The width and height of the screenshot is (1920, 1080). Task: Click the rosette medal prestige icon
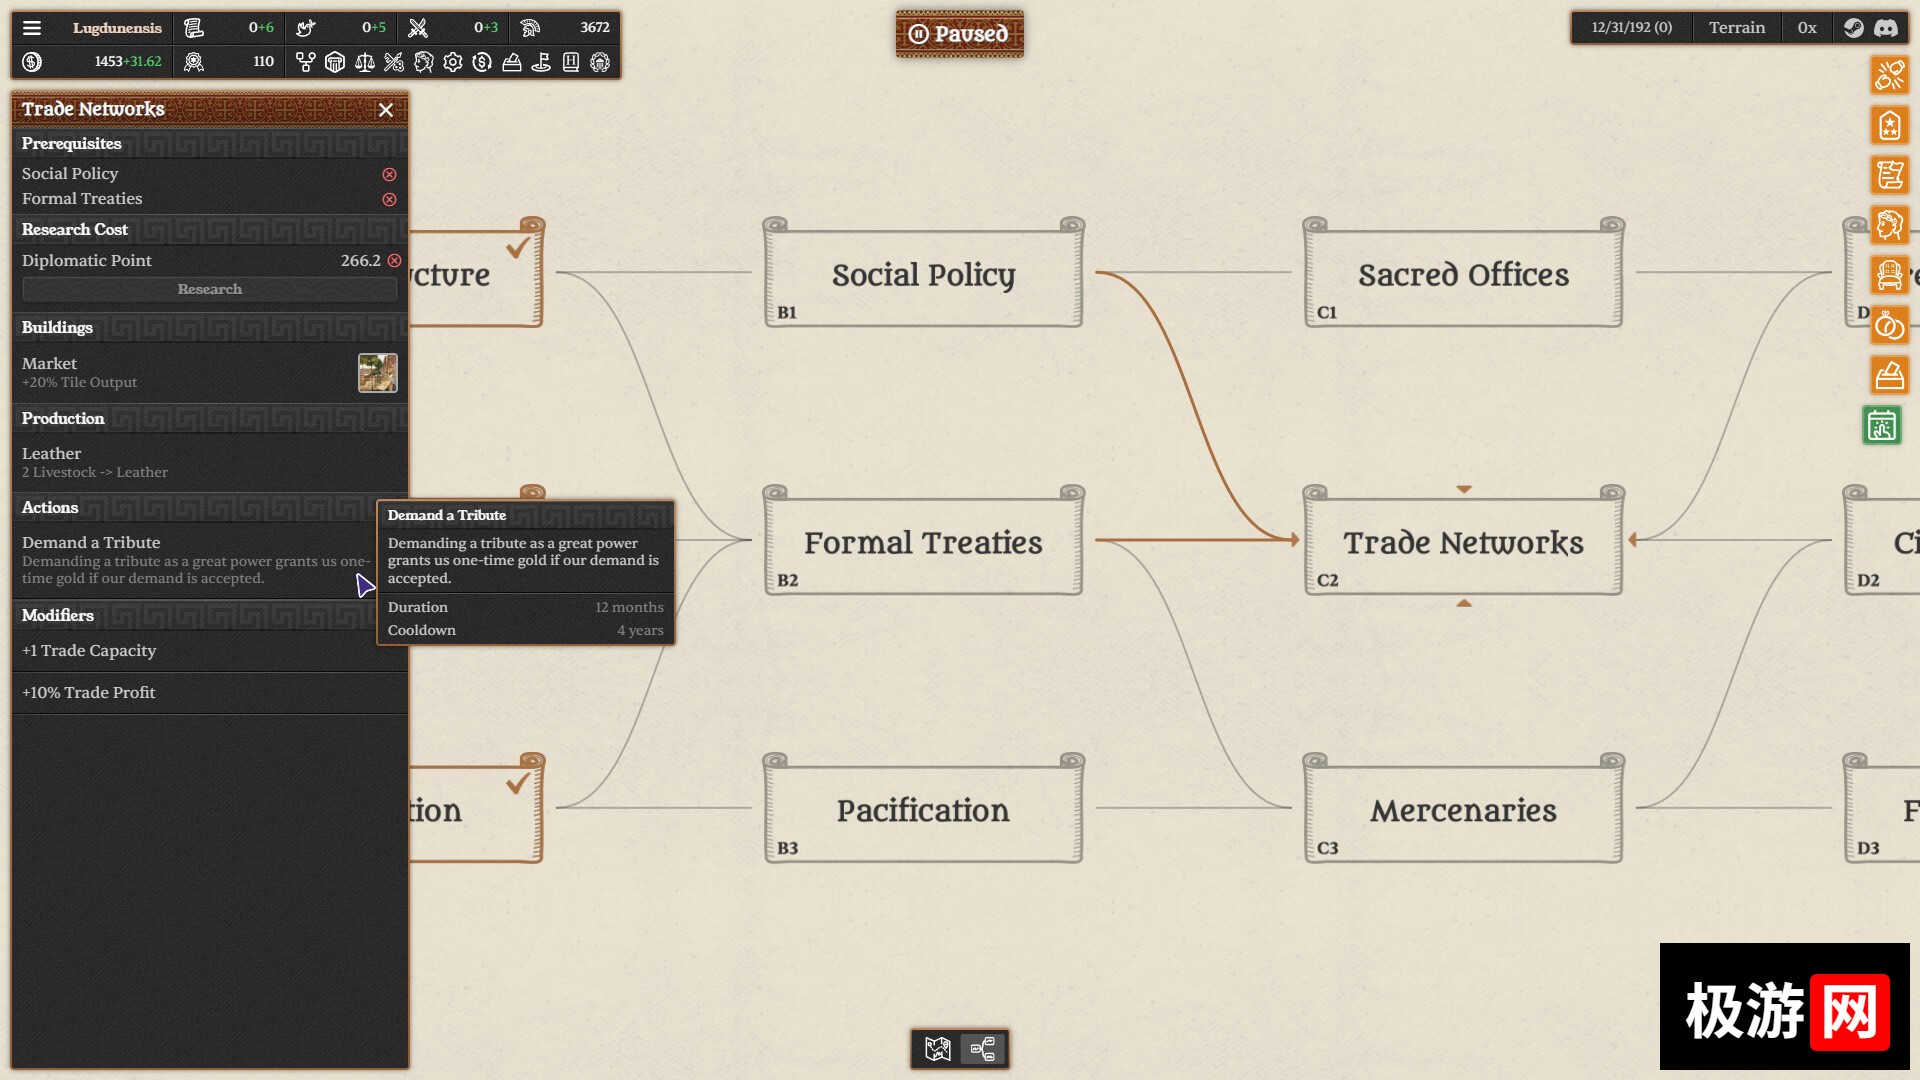click(194, 62)
